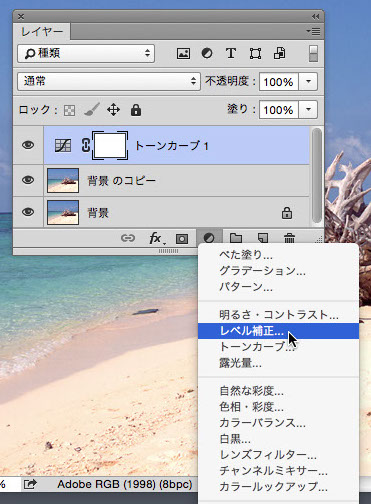Create a new layer icon

(263, 238)
